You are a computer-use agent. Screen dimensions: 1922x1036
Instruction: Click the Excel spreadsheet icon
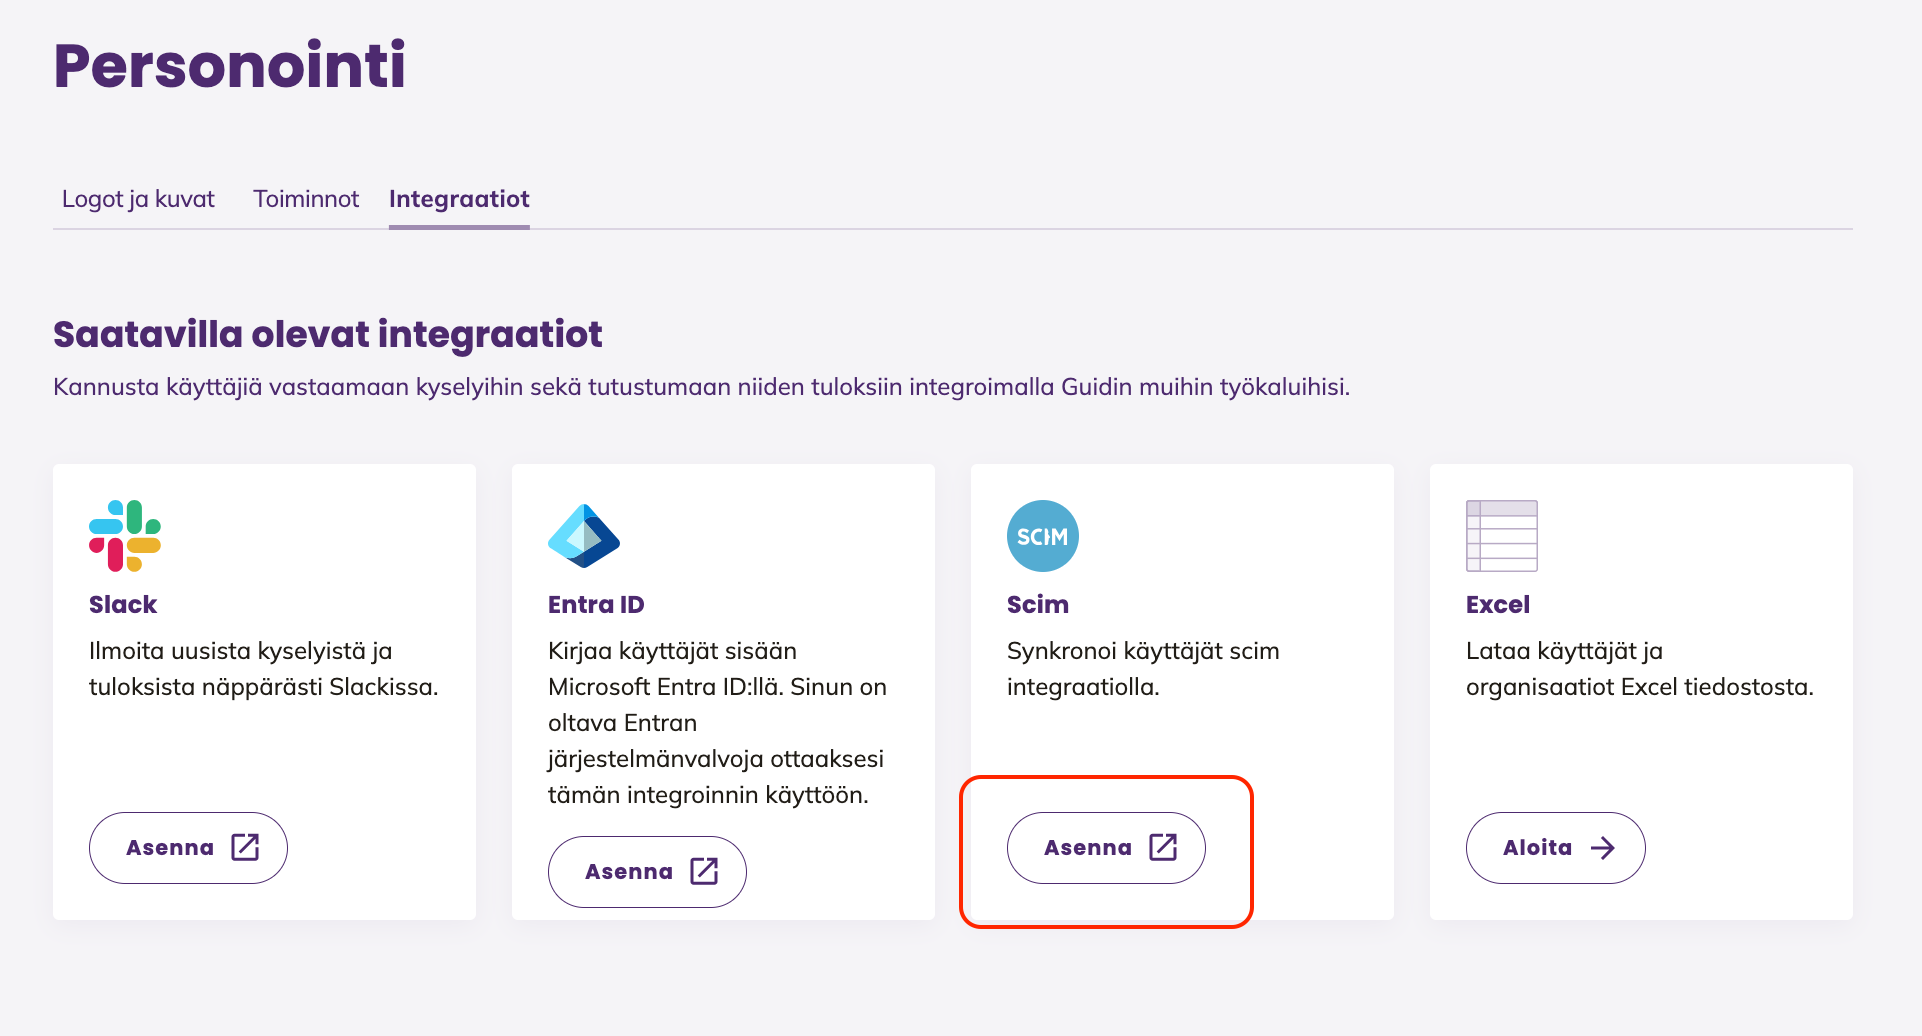tap(1502, 536)
